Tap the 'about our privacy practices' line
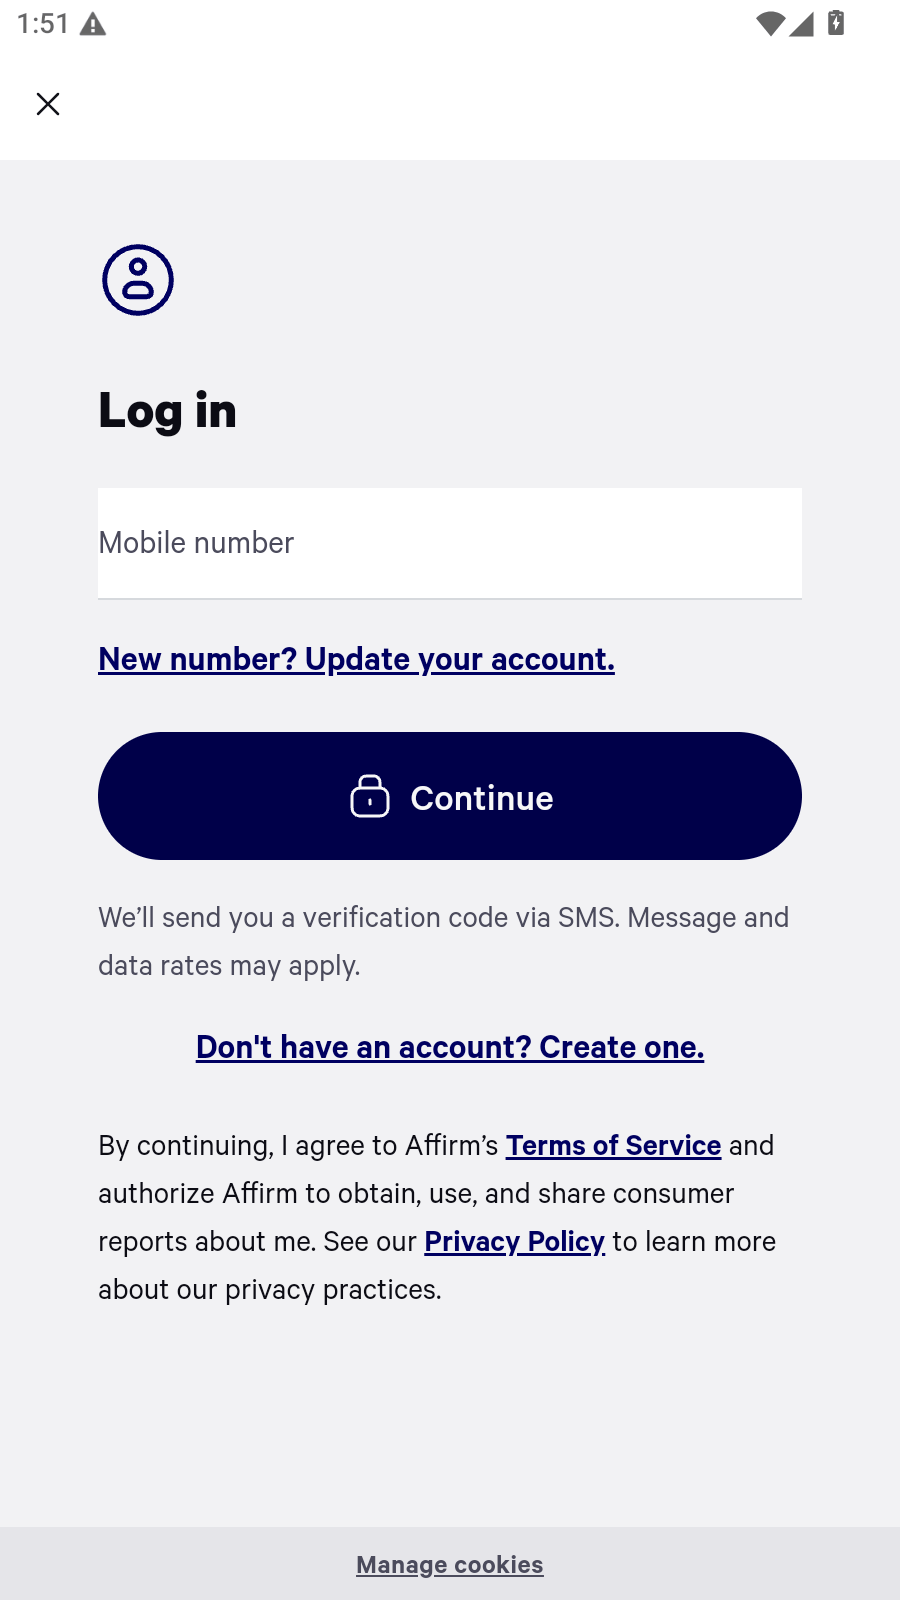900x1600 pixels. (270, 1289)
